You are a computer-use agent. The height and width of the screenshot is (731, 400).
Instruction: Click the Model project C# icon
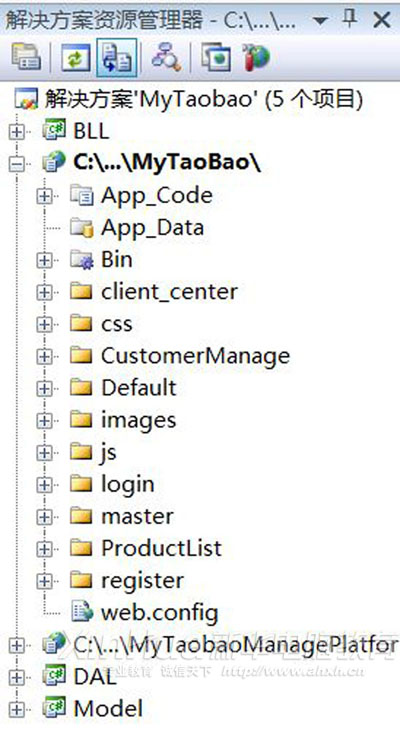coord(54,708)
